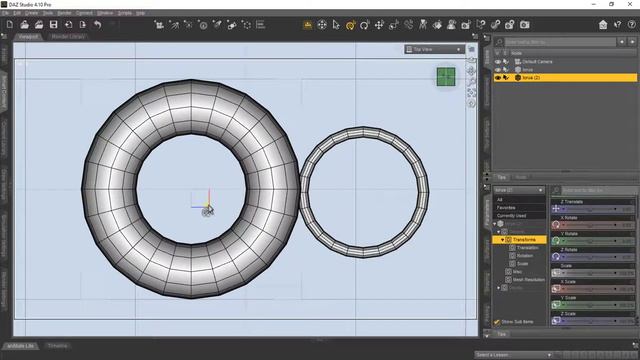Open the torus (2) node dropdown in Parameters
Viewport: 640px width, 360px height.
coord(519,190)
